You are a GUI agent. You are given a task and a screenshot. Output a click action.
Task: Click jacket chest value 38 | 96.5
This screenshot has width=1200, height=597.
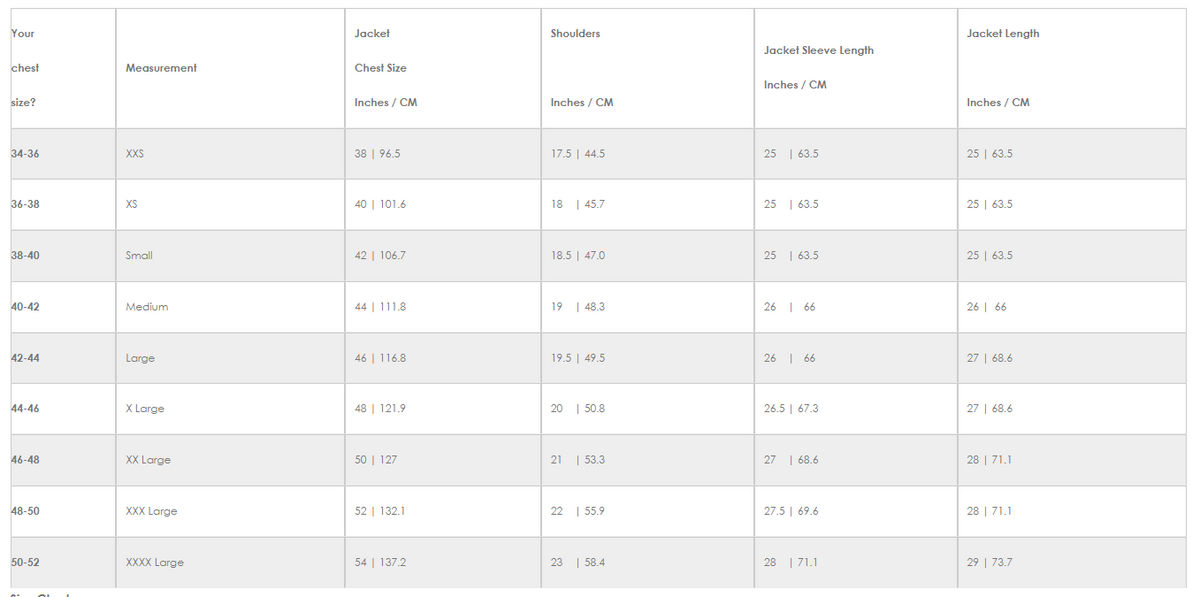click(377, 154)
